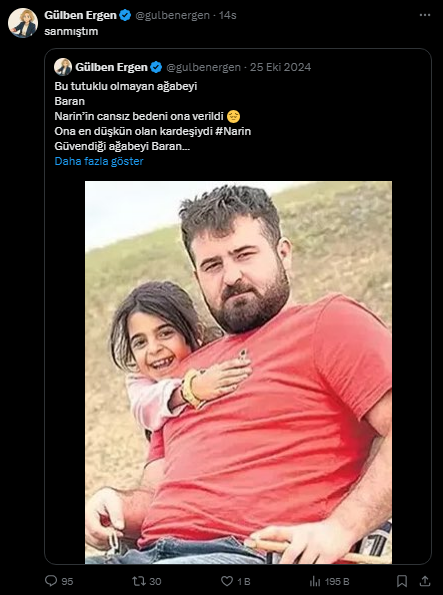Click the verified badge beside top author name
The image size is (443, 595).
click(x=125, y=15)
